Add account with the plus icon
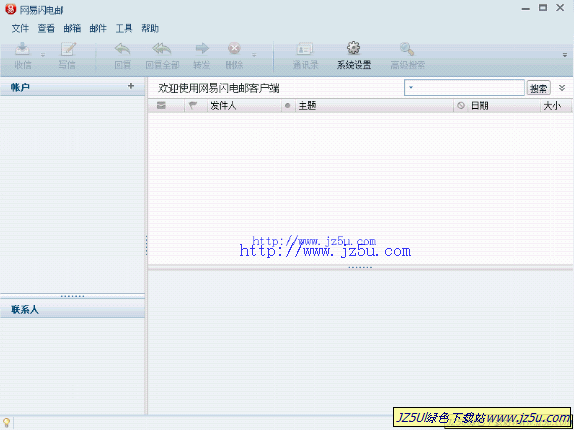 131,86
